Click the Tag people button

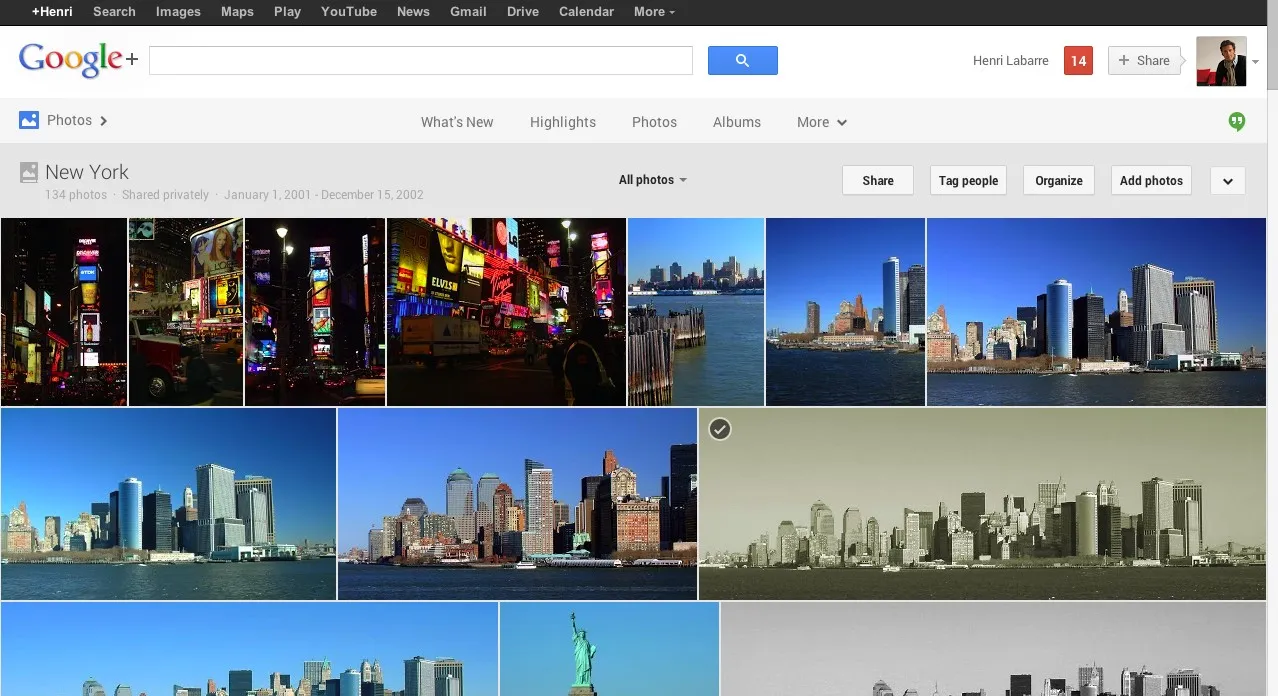click(968, 180)
